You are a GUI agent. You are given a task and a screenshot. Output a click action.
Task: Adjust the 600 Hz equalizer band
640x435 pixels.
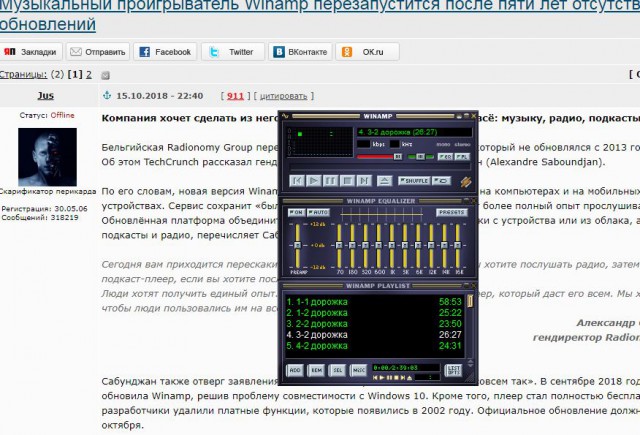pyautogui.click(x=379, y=246)
